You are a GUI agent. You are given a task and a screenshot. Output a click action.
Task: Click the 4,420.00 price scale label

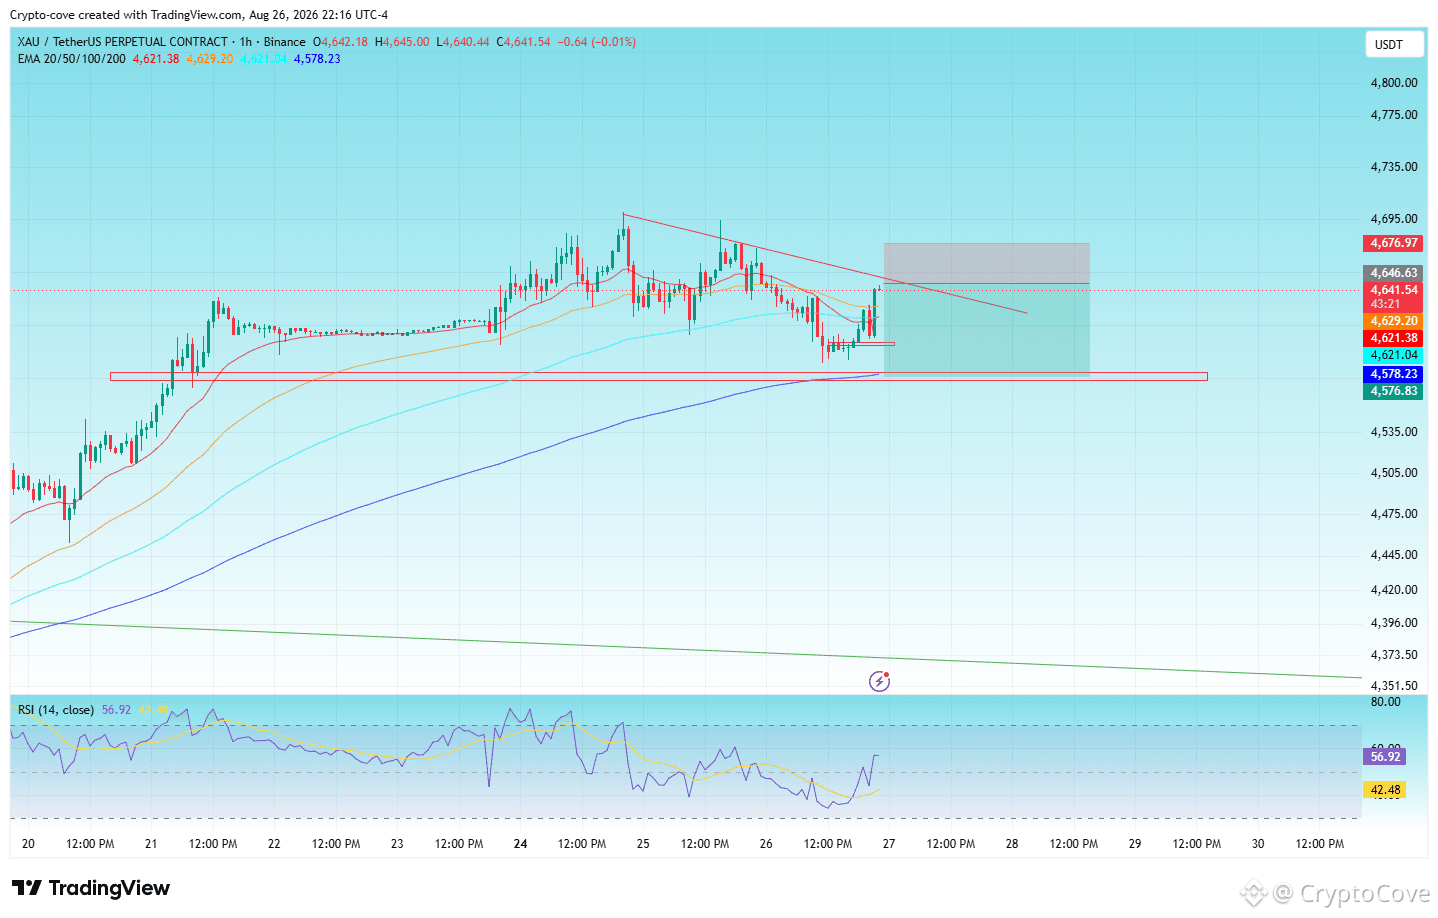pos(1394,590)
